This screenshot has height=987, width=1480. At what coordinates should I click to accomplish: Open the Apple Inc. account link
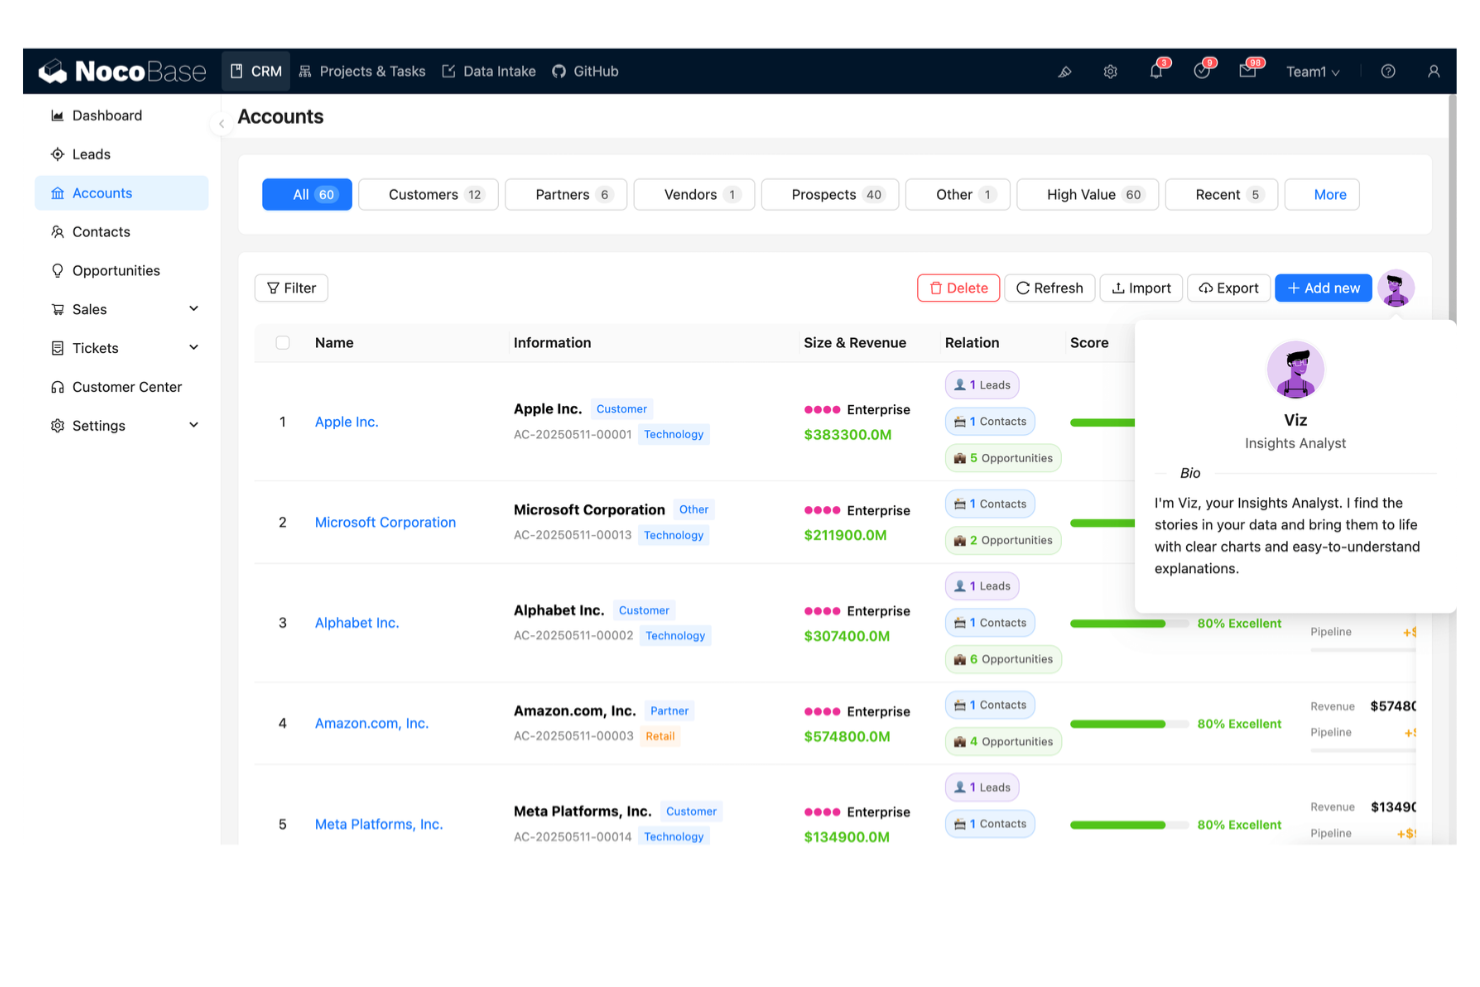point(347,423)
